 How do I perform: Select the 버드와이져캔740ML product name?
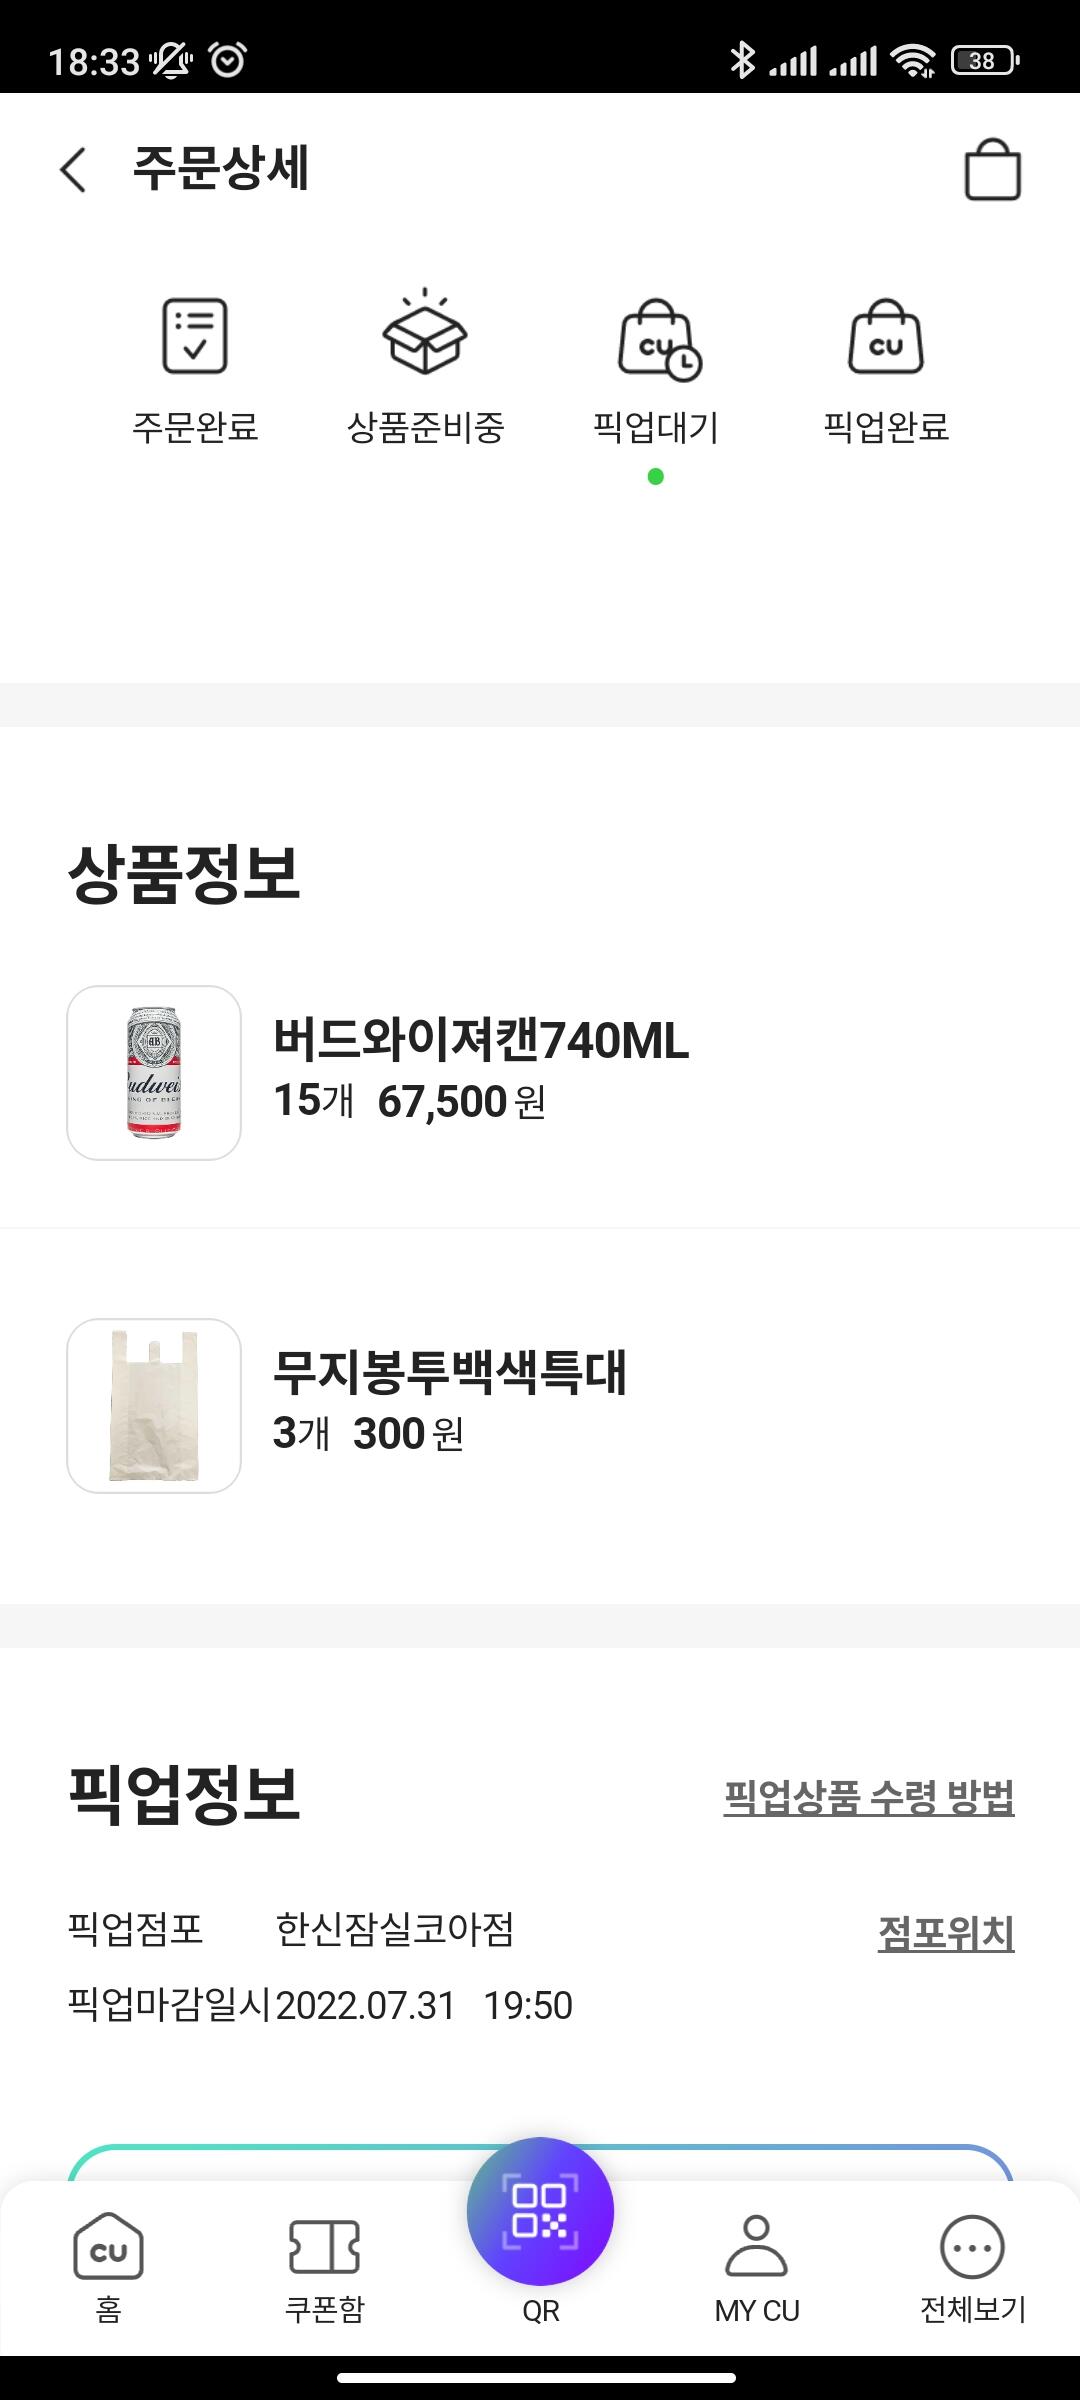tap(481, 1040)
